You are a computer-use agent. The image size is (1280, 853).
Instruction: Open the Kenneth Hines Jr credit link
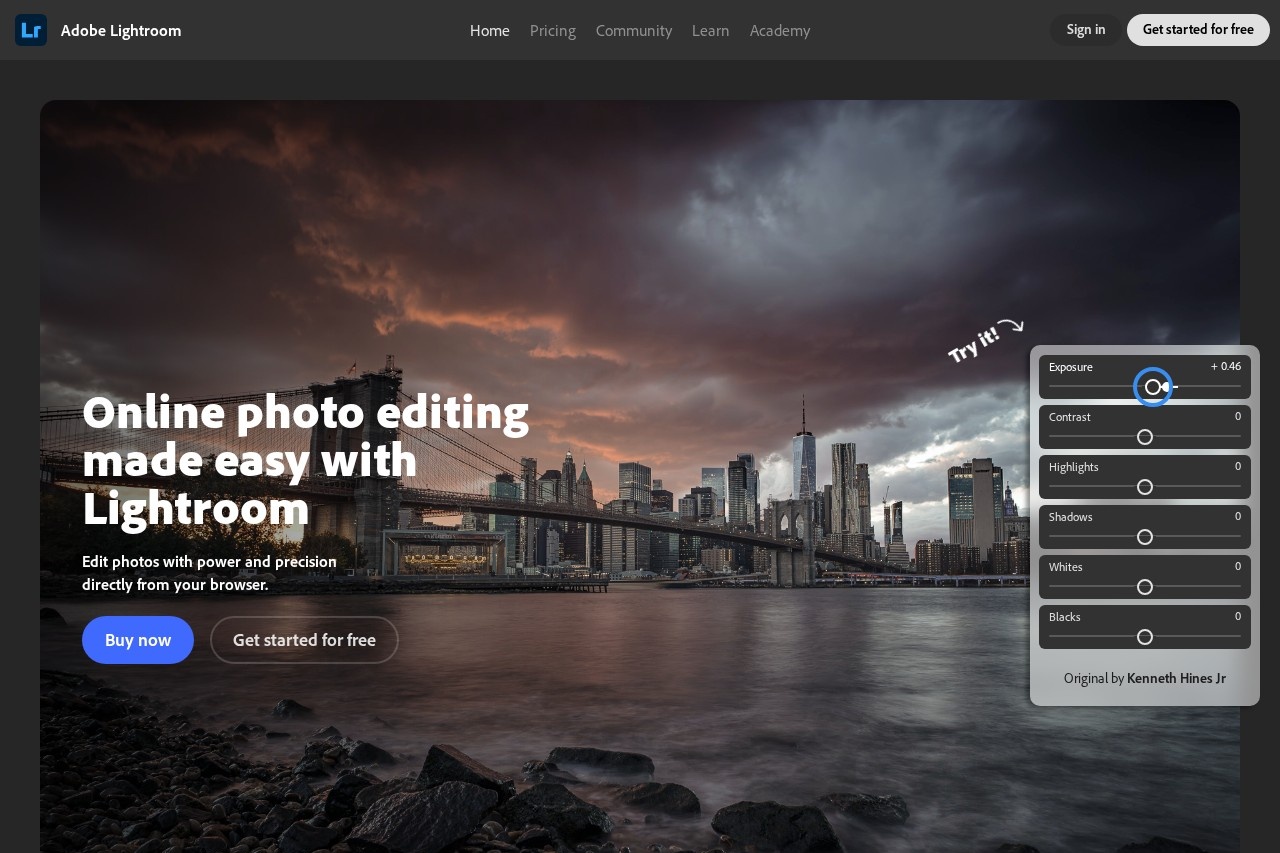click(1176, 678)
